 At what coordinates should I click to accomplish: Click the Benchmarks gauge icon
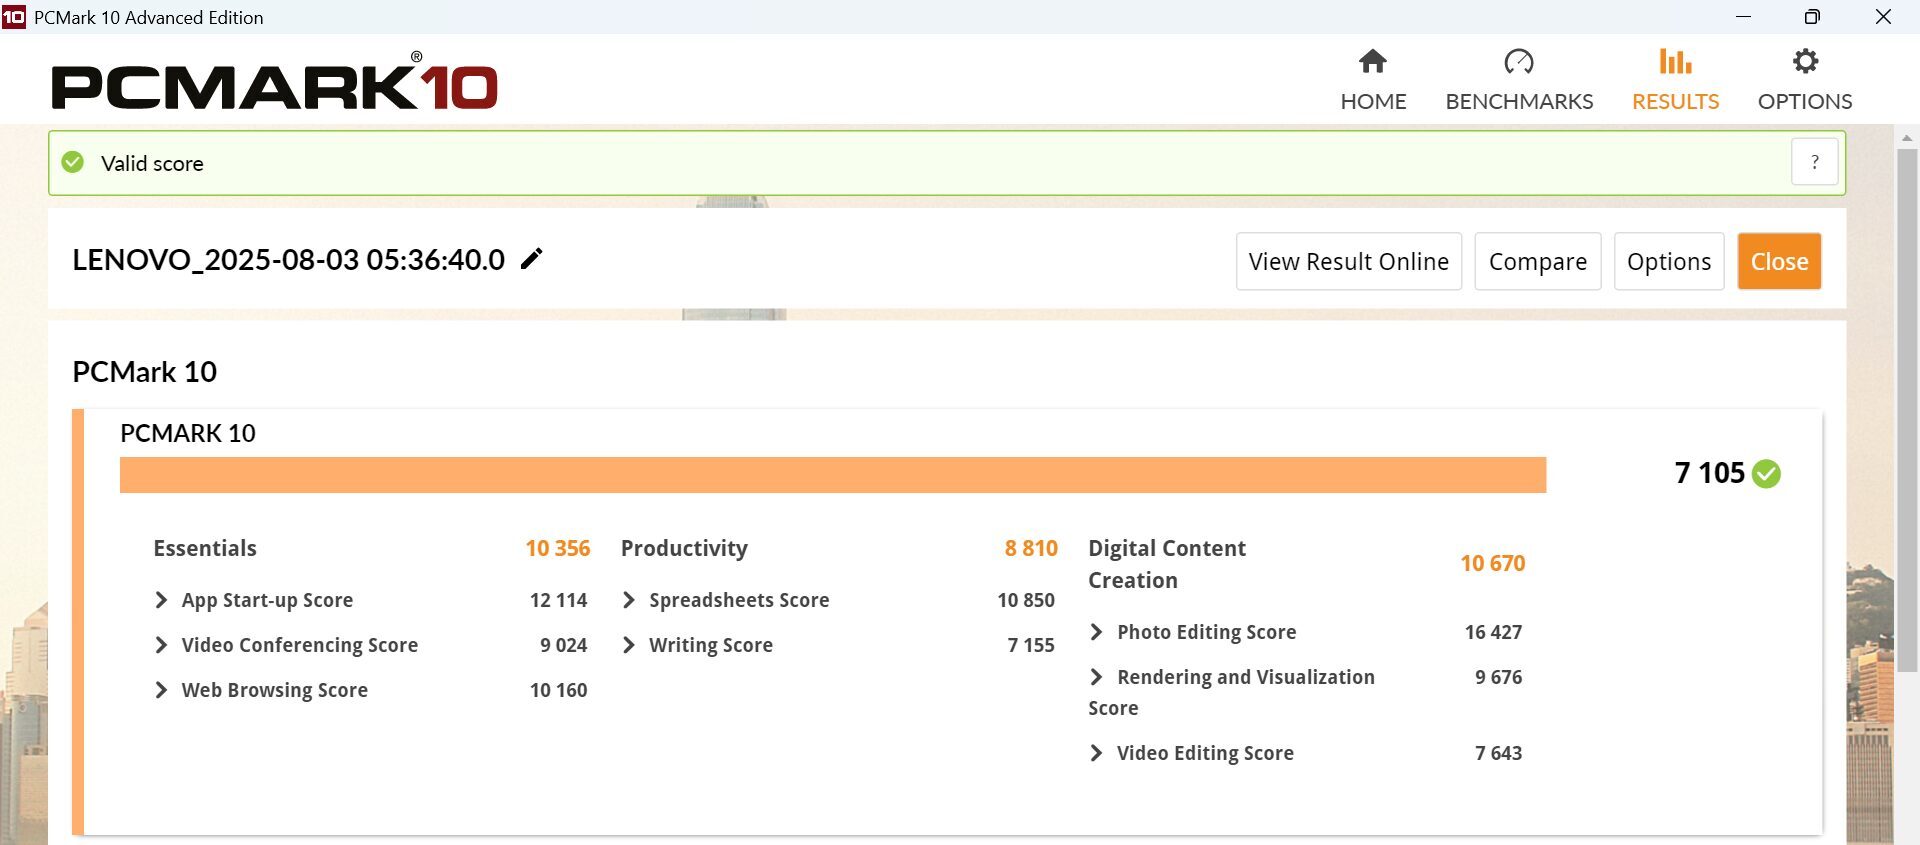tap(1519, 62)
